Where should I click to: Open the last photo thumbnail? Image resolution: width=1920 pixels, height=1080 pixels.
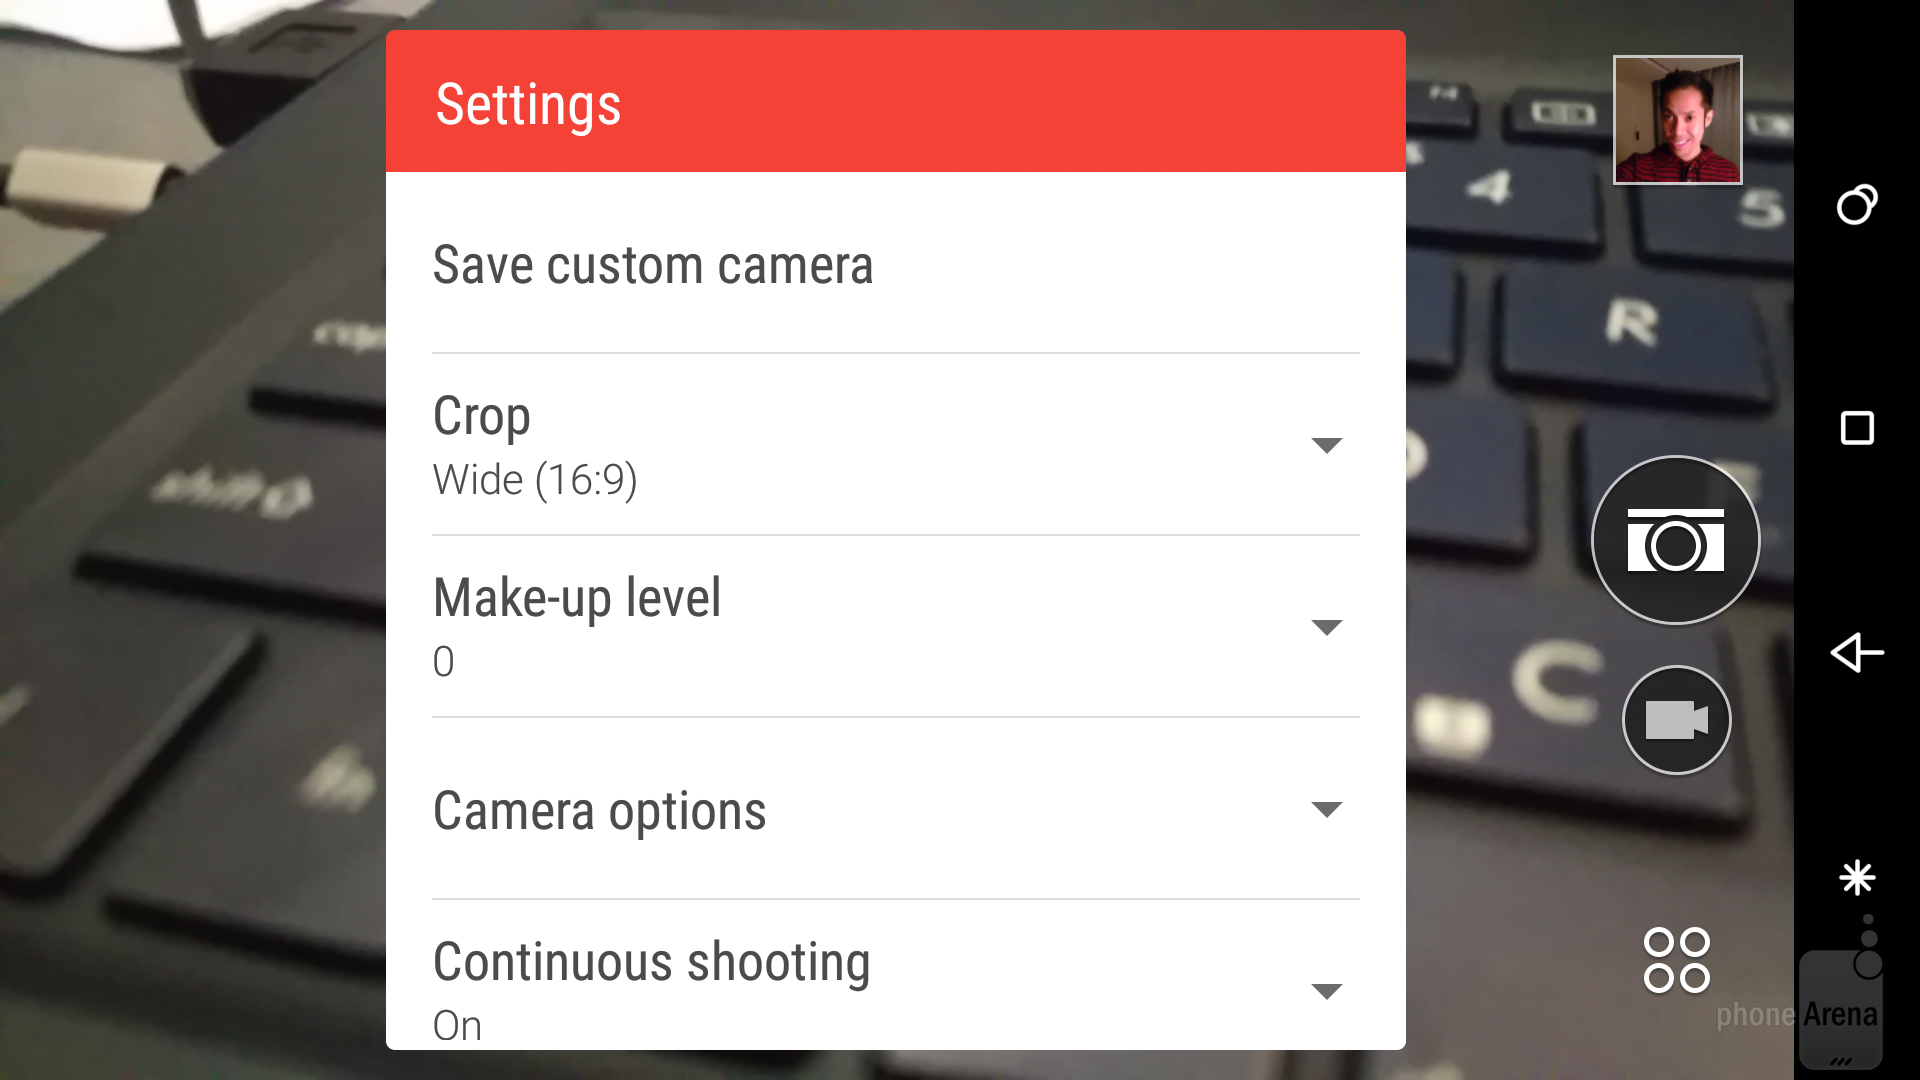[1677, 120]
